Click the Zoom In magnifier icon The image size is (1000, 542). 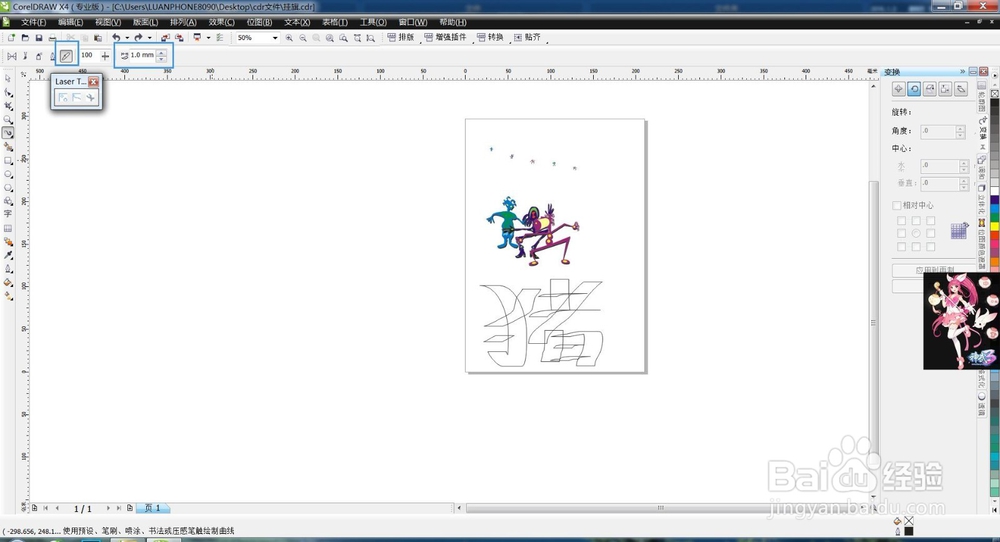click(289, 38)
